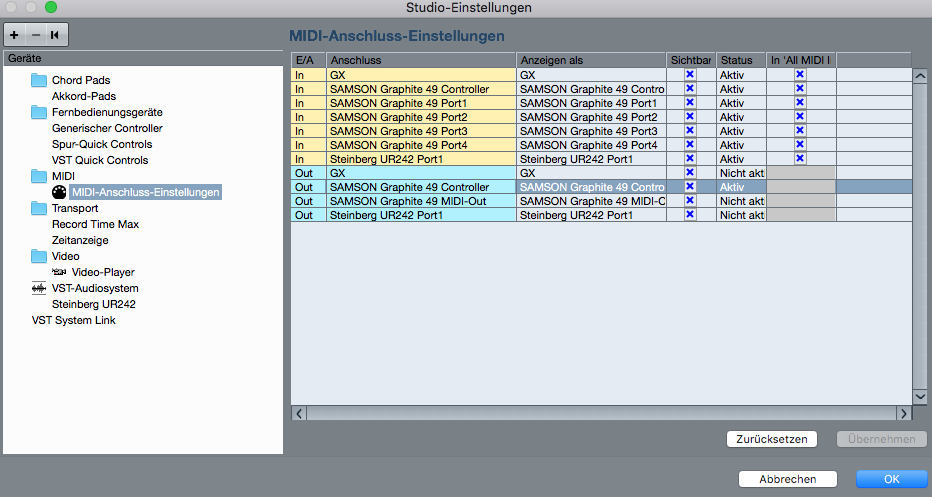Toggle Sichtbar for In Steinberg UR242 Port1
This screenshot has height=497, width=932.
(x=690, y=158)
